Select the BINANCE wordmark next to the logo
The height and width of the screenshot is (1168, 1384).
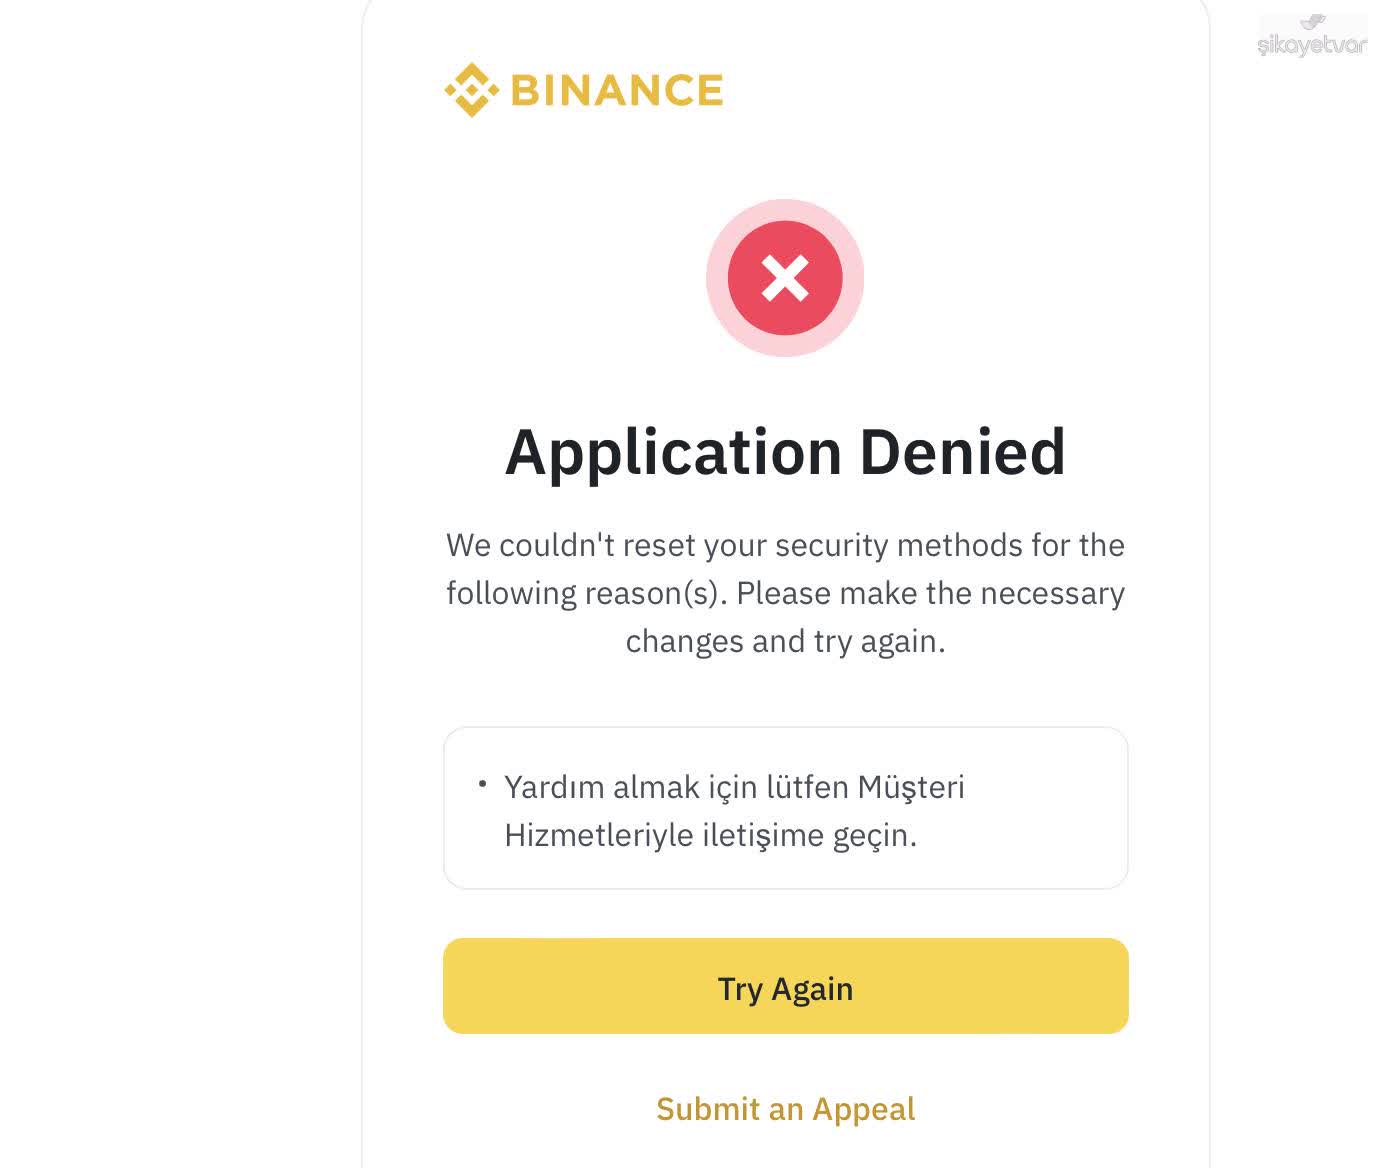617,90
